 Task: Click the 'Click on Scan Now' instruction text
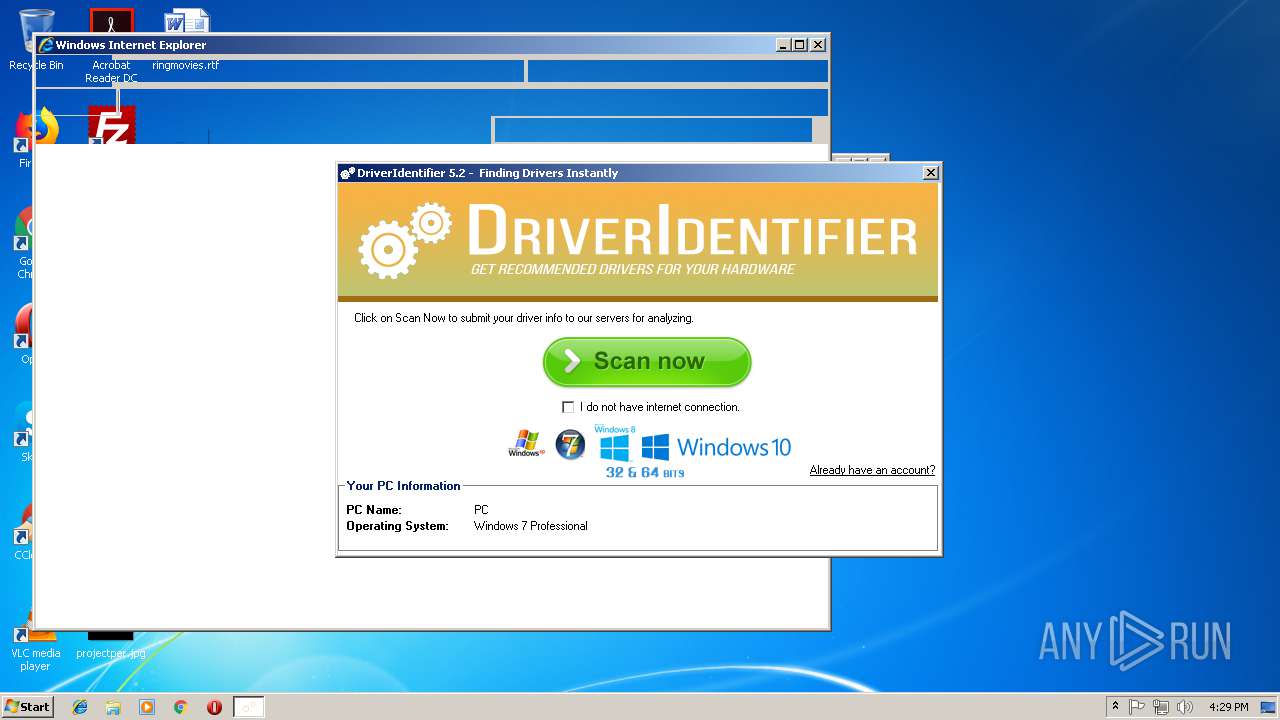click(x=523, y=318)
